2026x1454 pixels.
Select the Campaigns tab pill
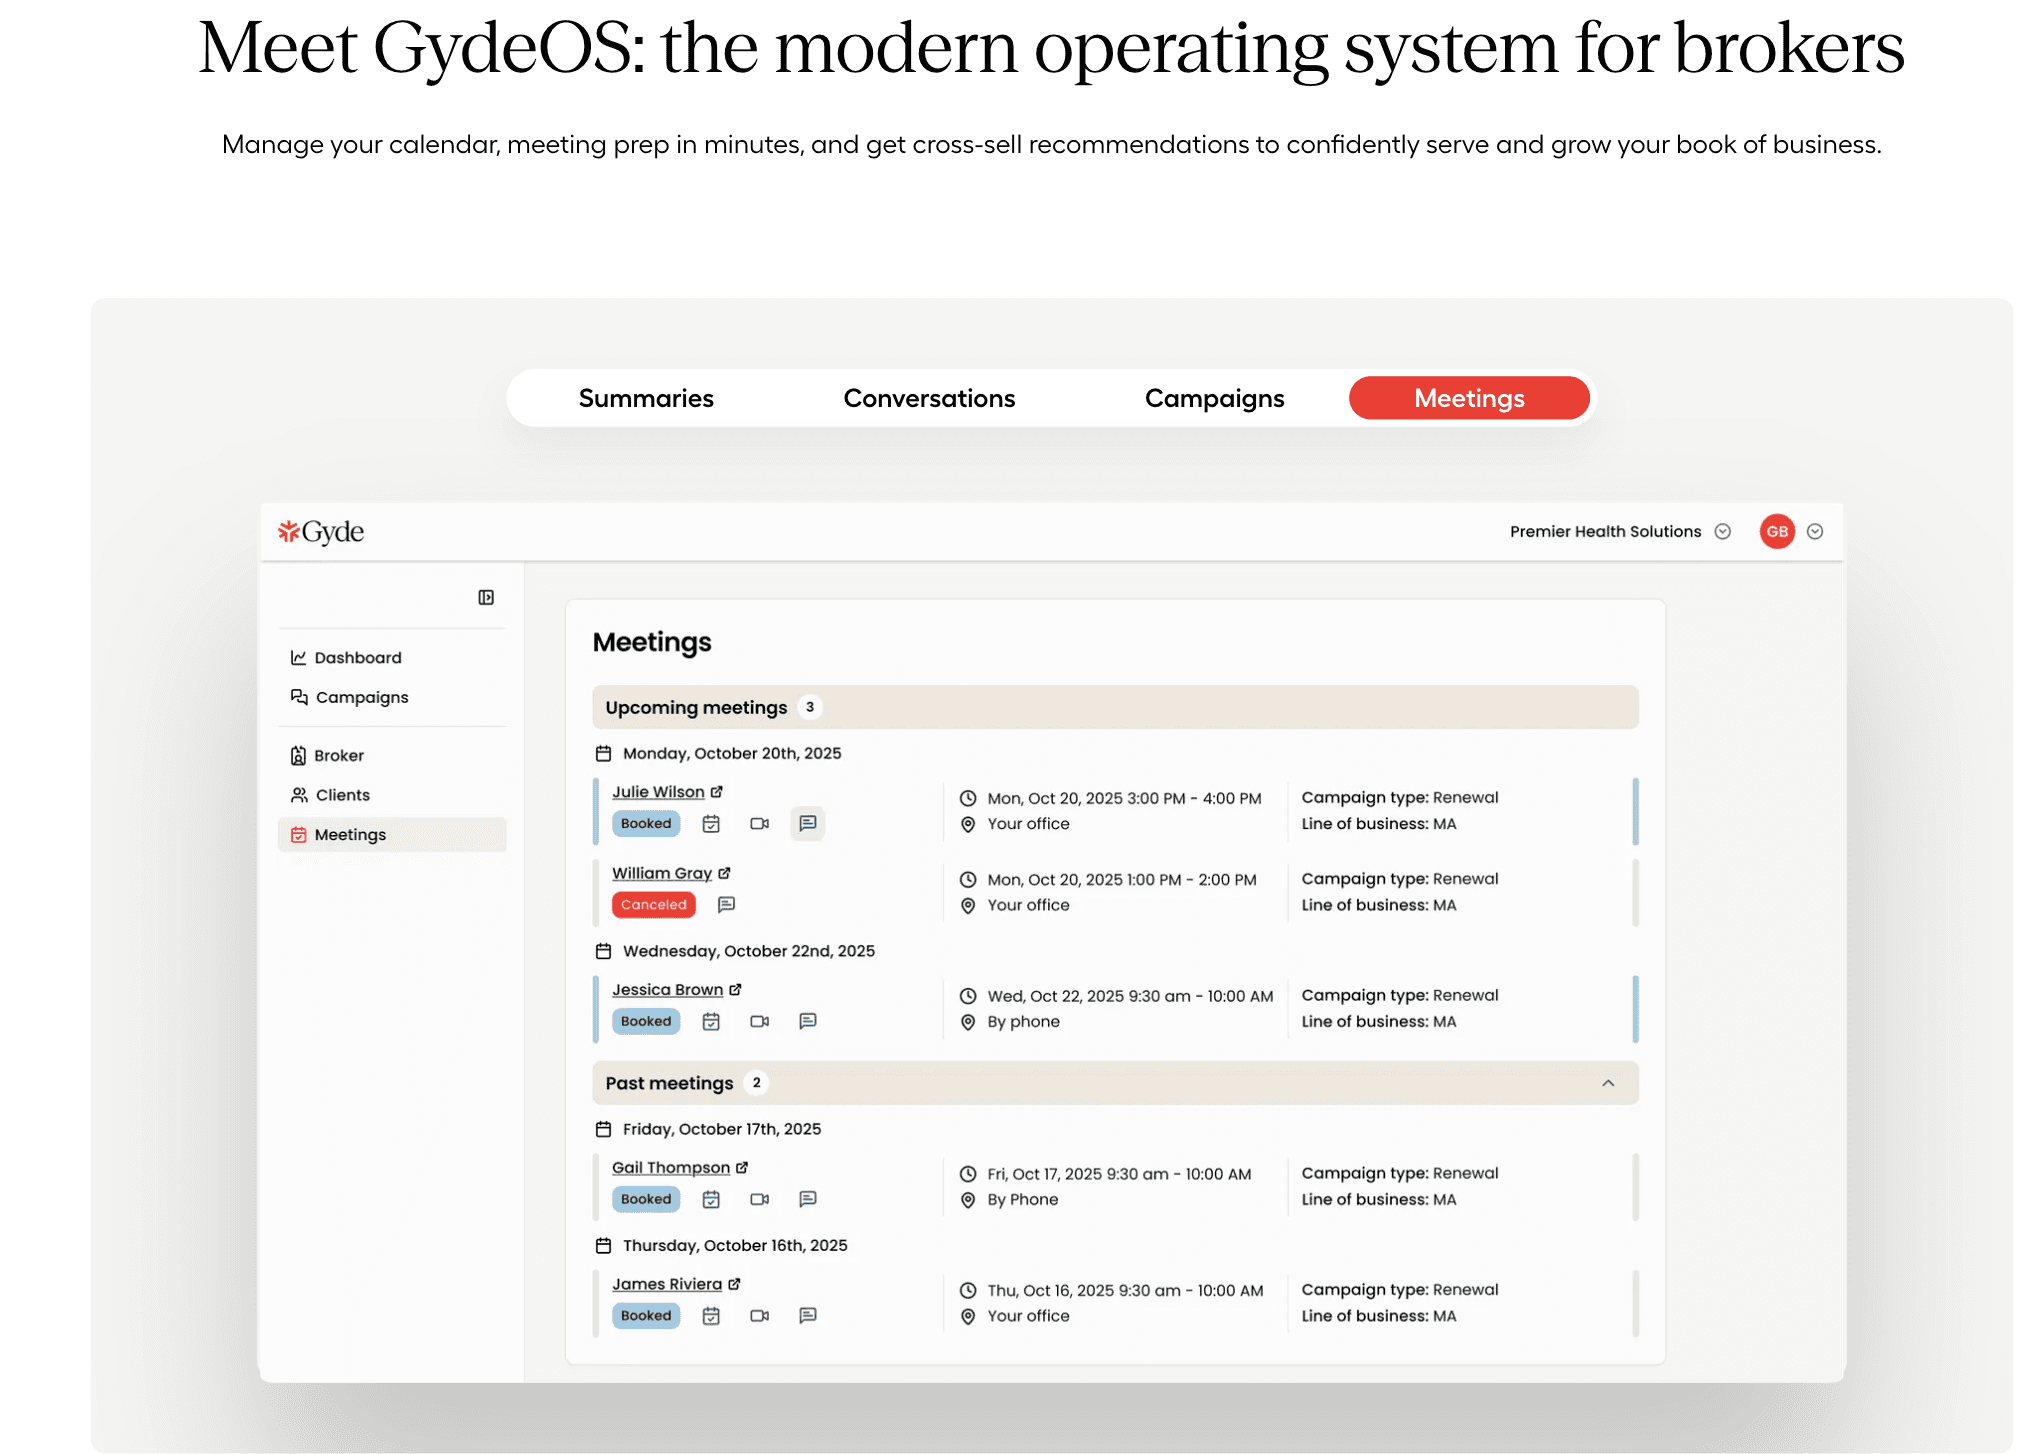pos(1214,398)
